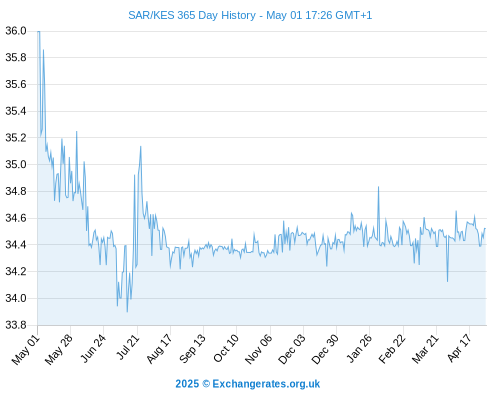Select the Jan 26 x-axis date label
495x400 pixels.
(x=359, y=349)
